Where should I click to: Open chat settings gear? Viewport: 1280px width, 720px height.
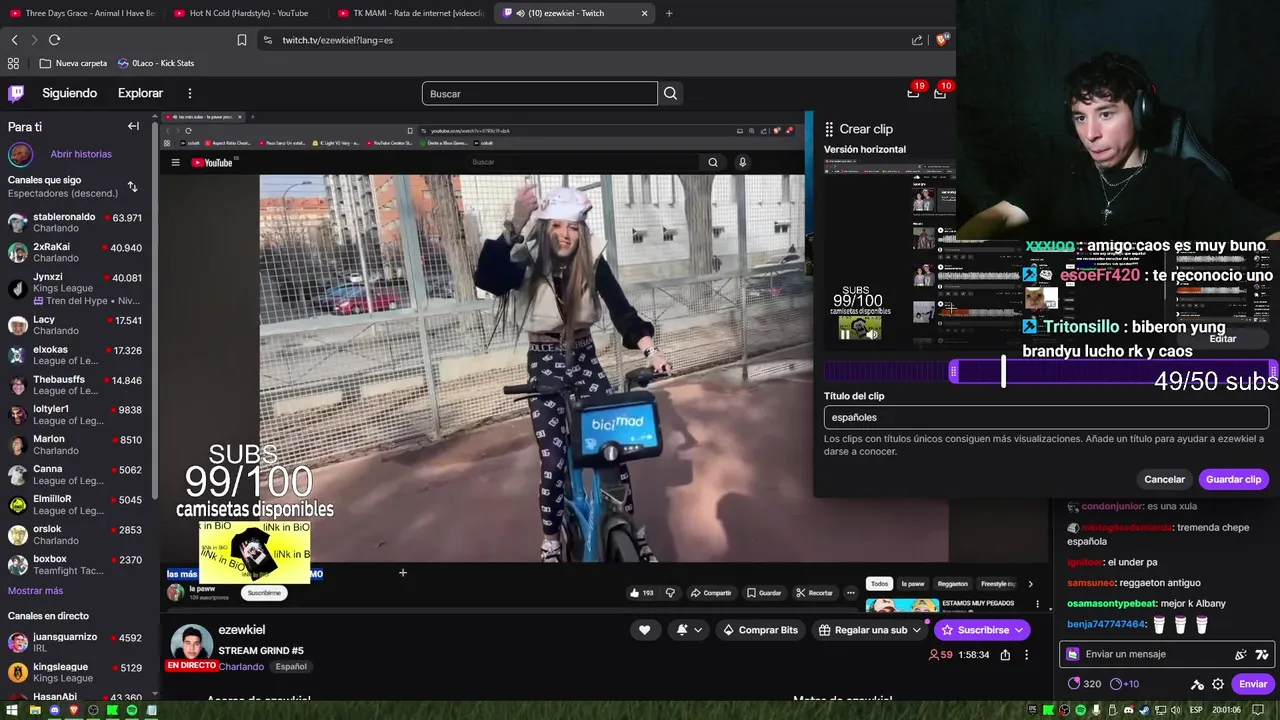click(1218, 684)
